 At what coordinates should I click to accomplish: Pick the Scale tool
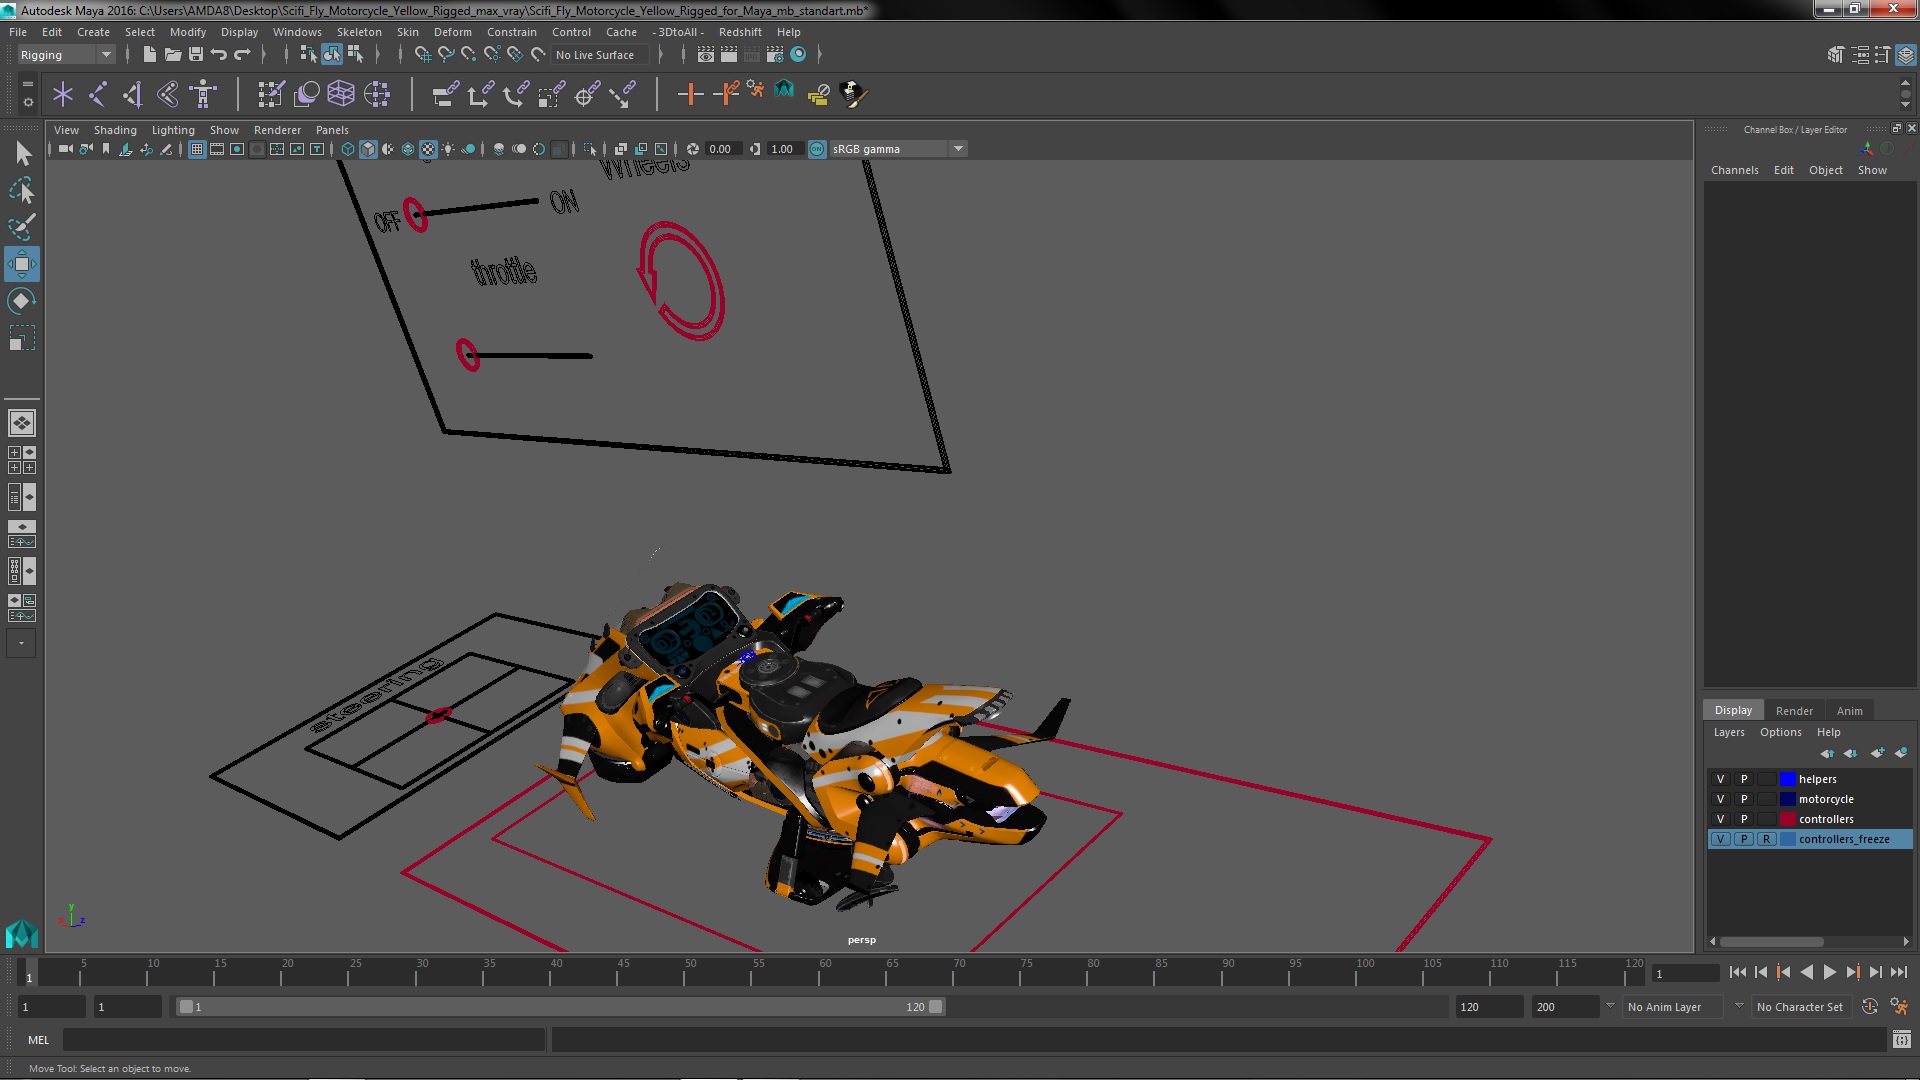click(22, 338)
